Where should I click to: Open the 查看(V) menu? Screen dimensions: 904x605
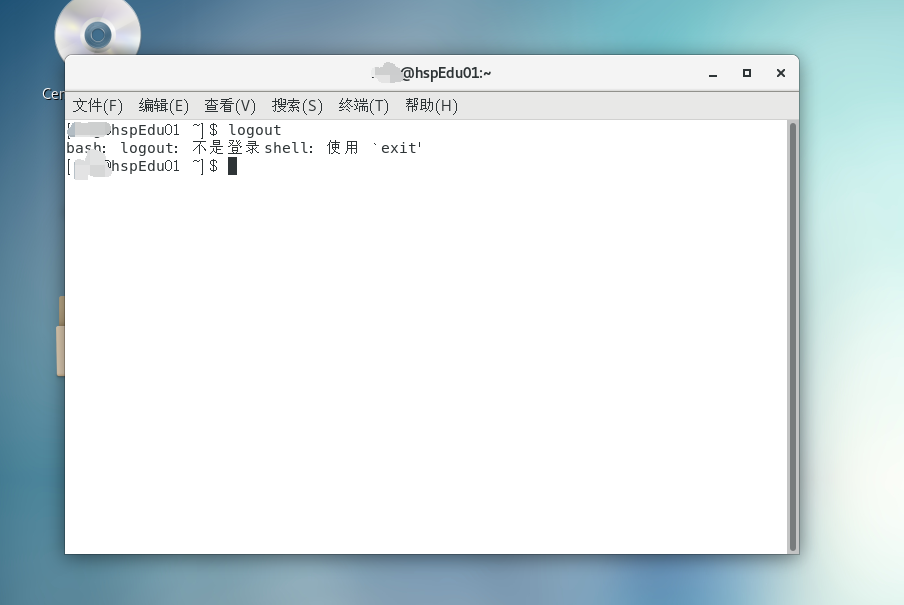pos(230,105)
